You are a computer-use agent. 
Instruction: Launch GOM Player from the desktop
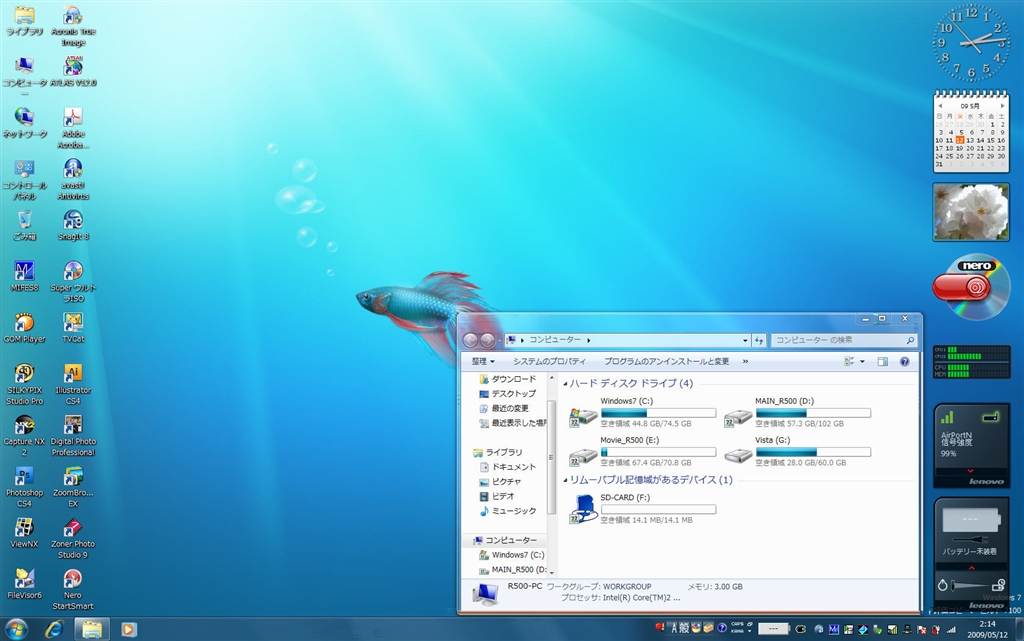[24, 323]
